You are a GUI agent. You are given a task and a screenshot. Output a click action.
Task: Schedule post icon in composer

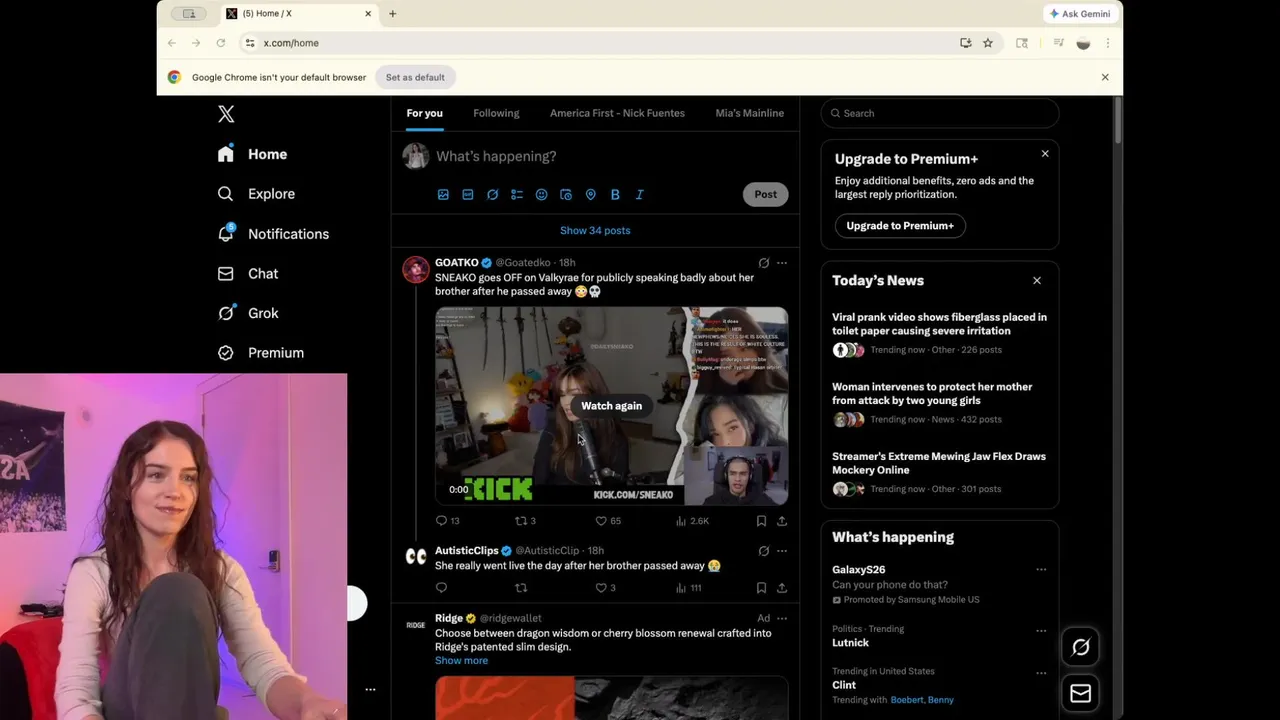coord(566,195)
